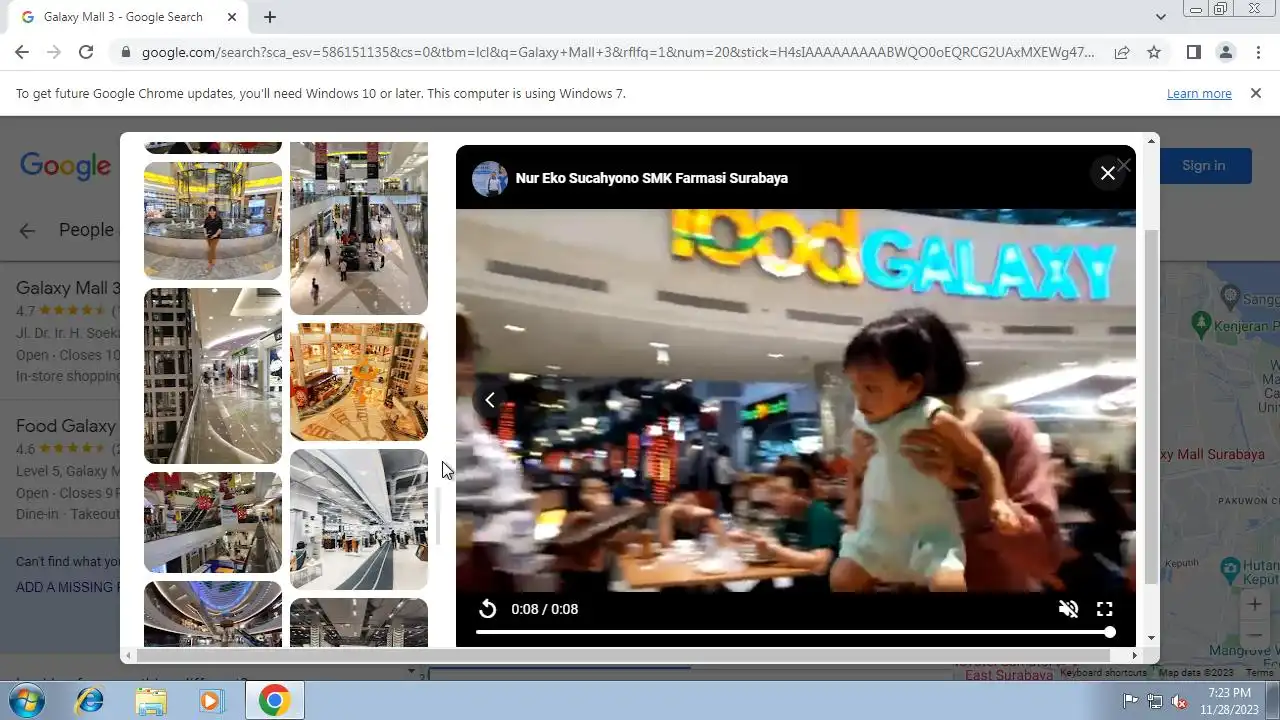Image resolution: width=1280 pixels, height=720 pixels.
Task: Open the orange decorated atrium thumbnail
Action: pyautogui.click(x=359, y=382)
